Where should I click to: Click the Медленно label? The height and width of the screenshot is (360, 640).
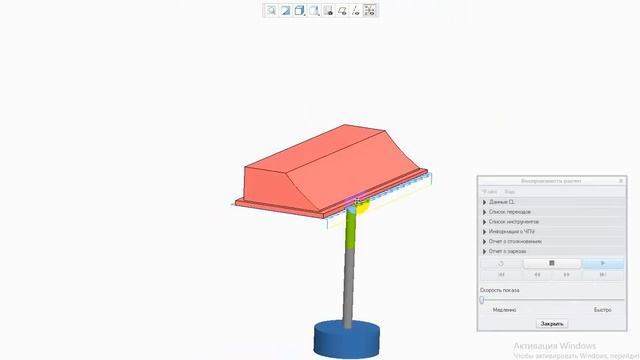pos(504,310)
